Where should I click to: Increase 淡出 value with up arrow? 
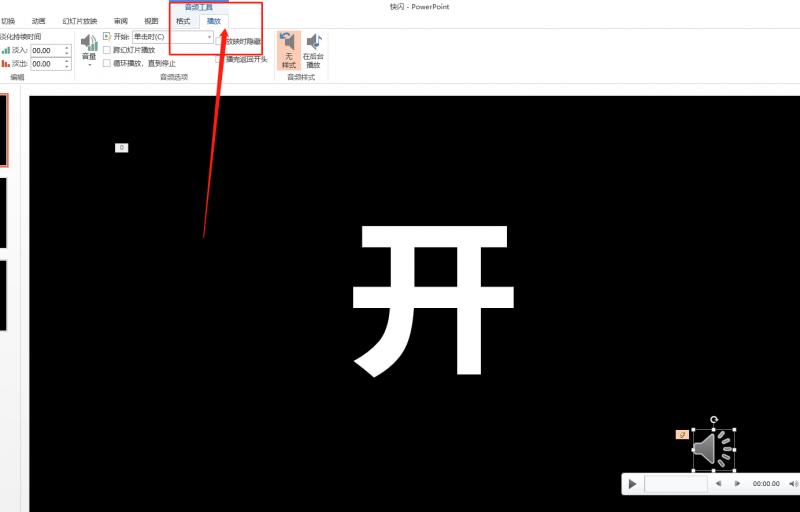tap(67, 61)
